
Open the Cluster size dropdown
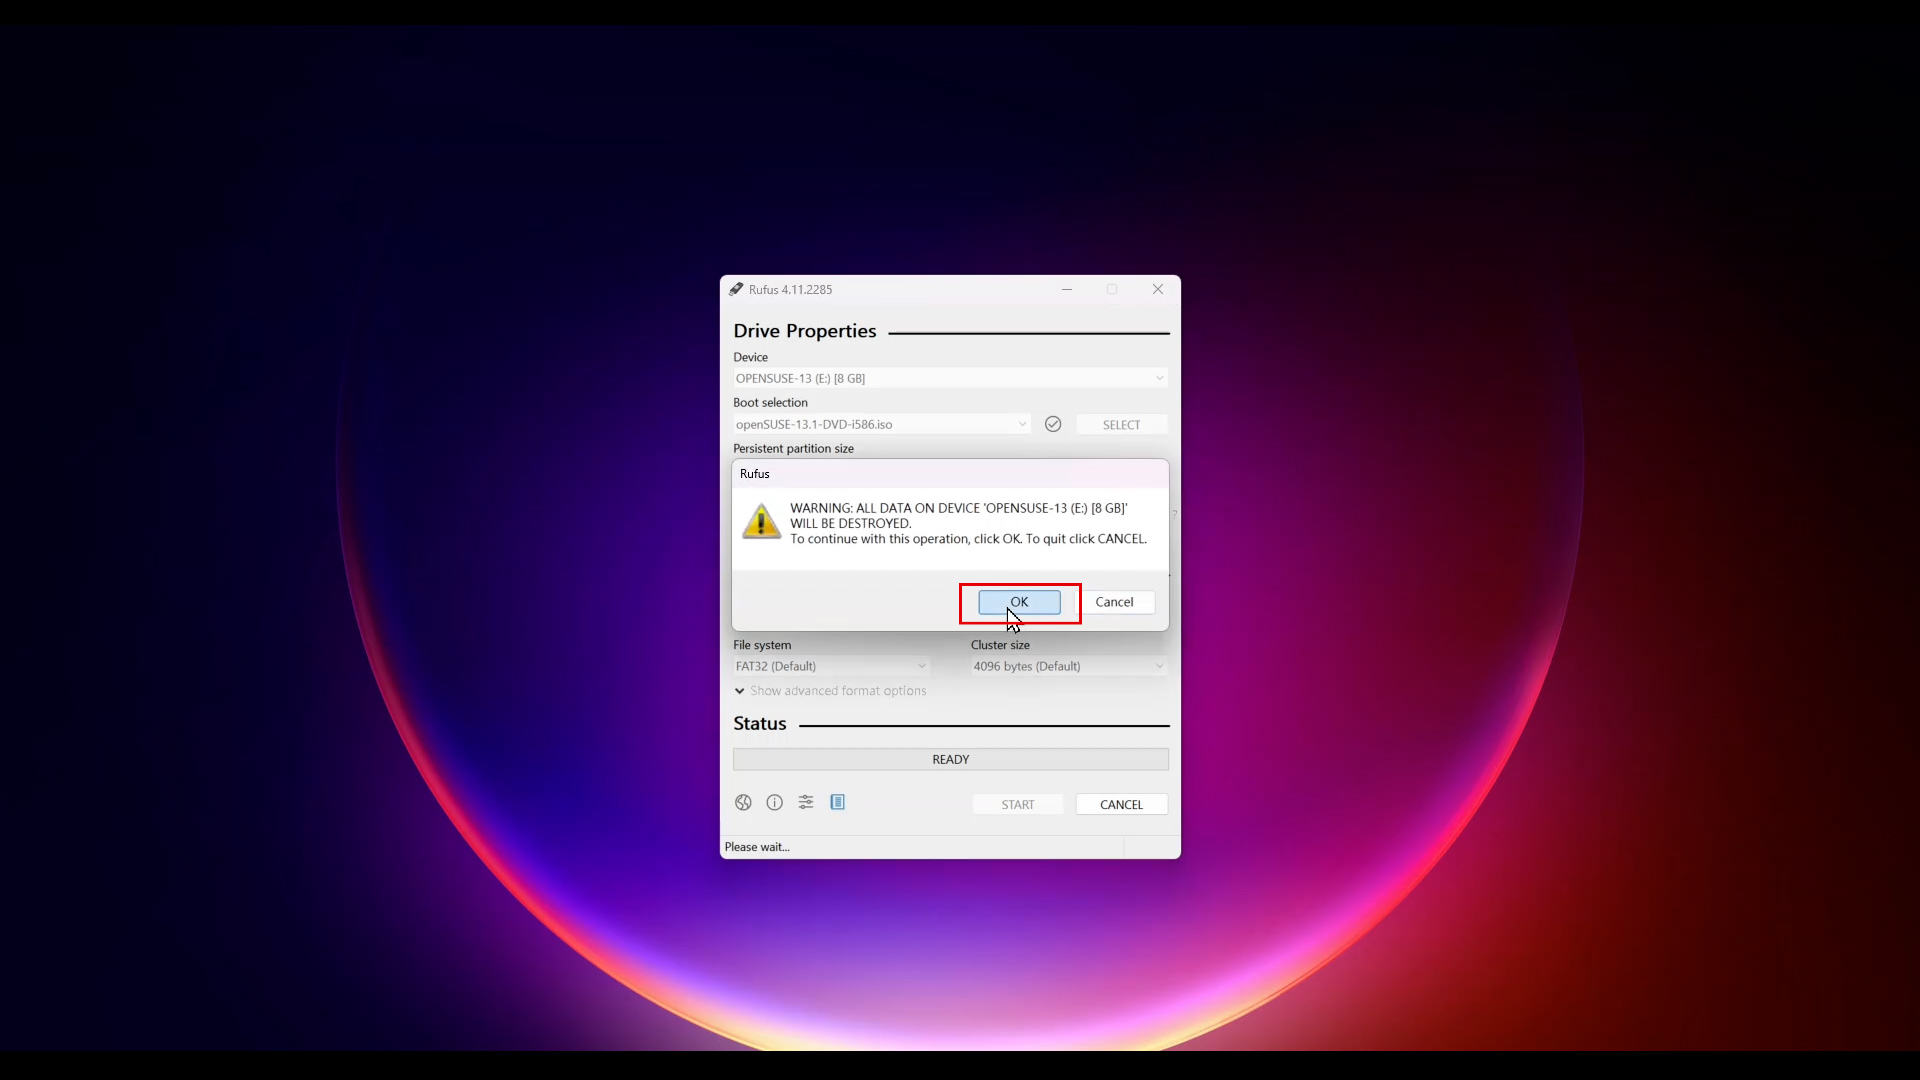pos(1068,666)
